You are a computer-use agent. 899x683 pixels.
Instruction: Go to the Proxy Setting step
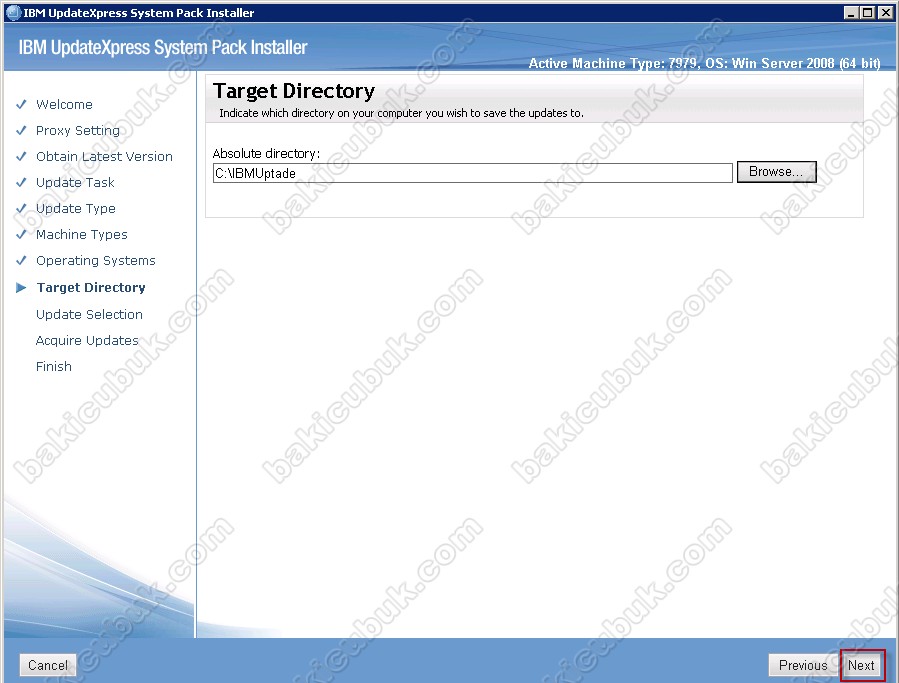[x=78, y=130]
